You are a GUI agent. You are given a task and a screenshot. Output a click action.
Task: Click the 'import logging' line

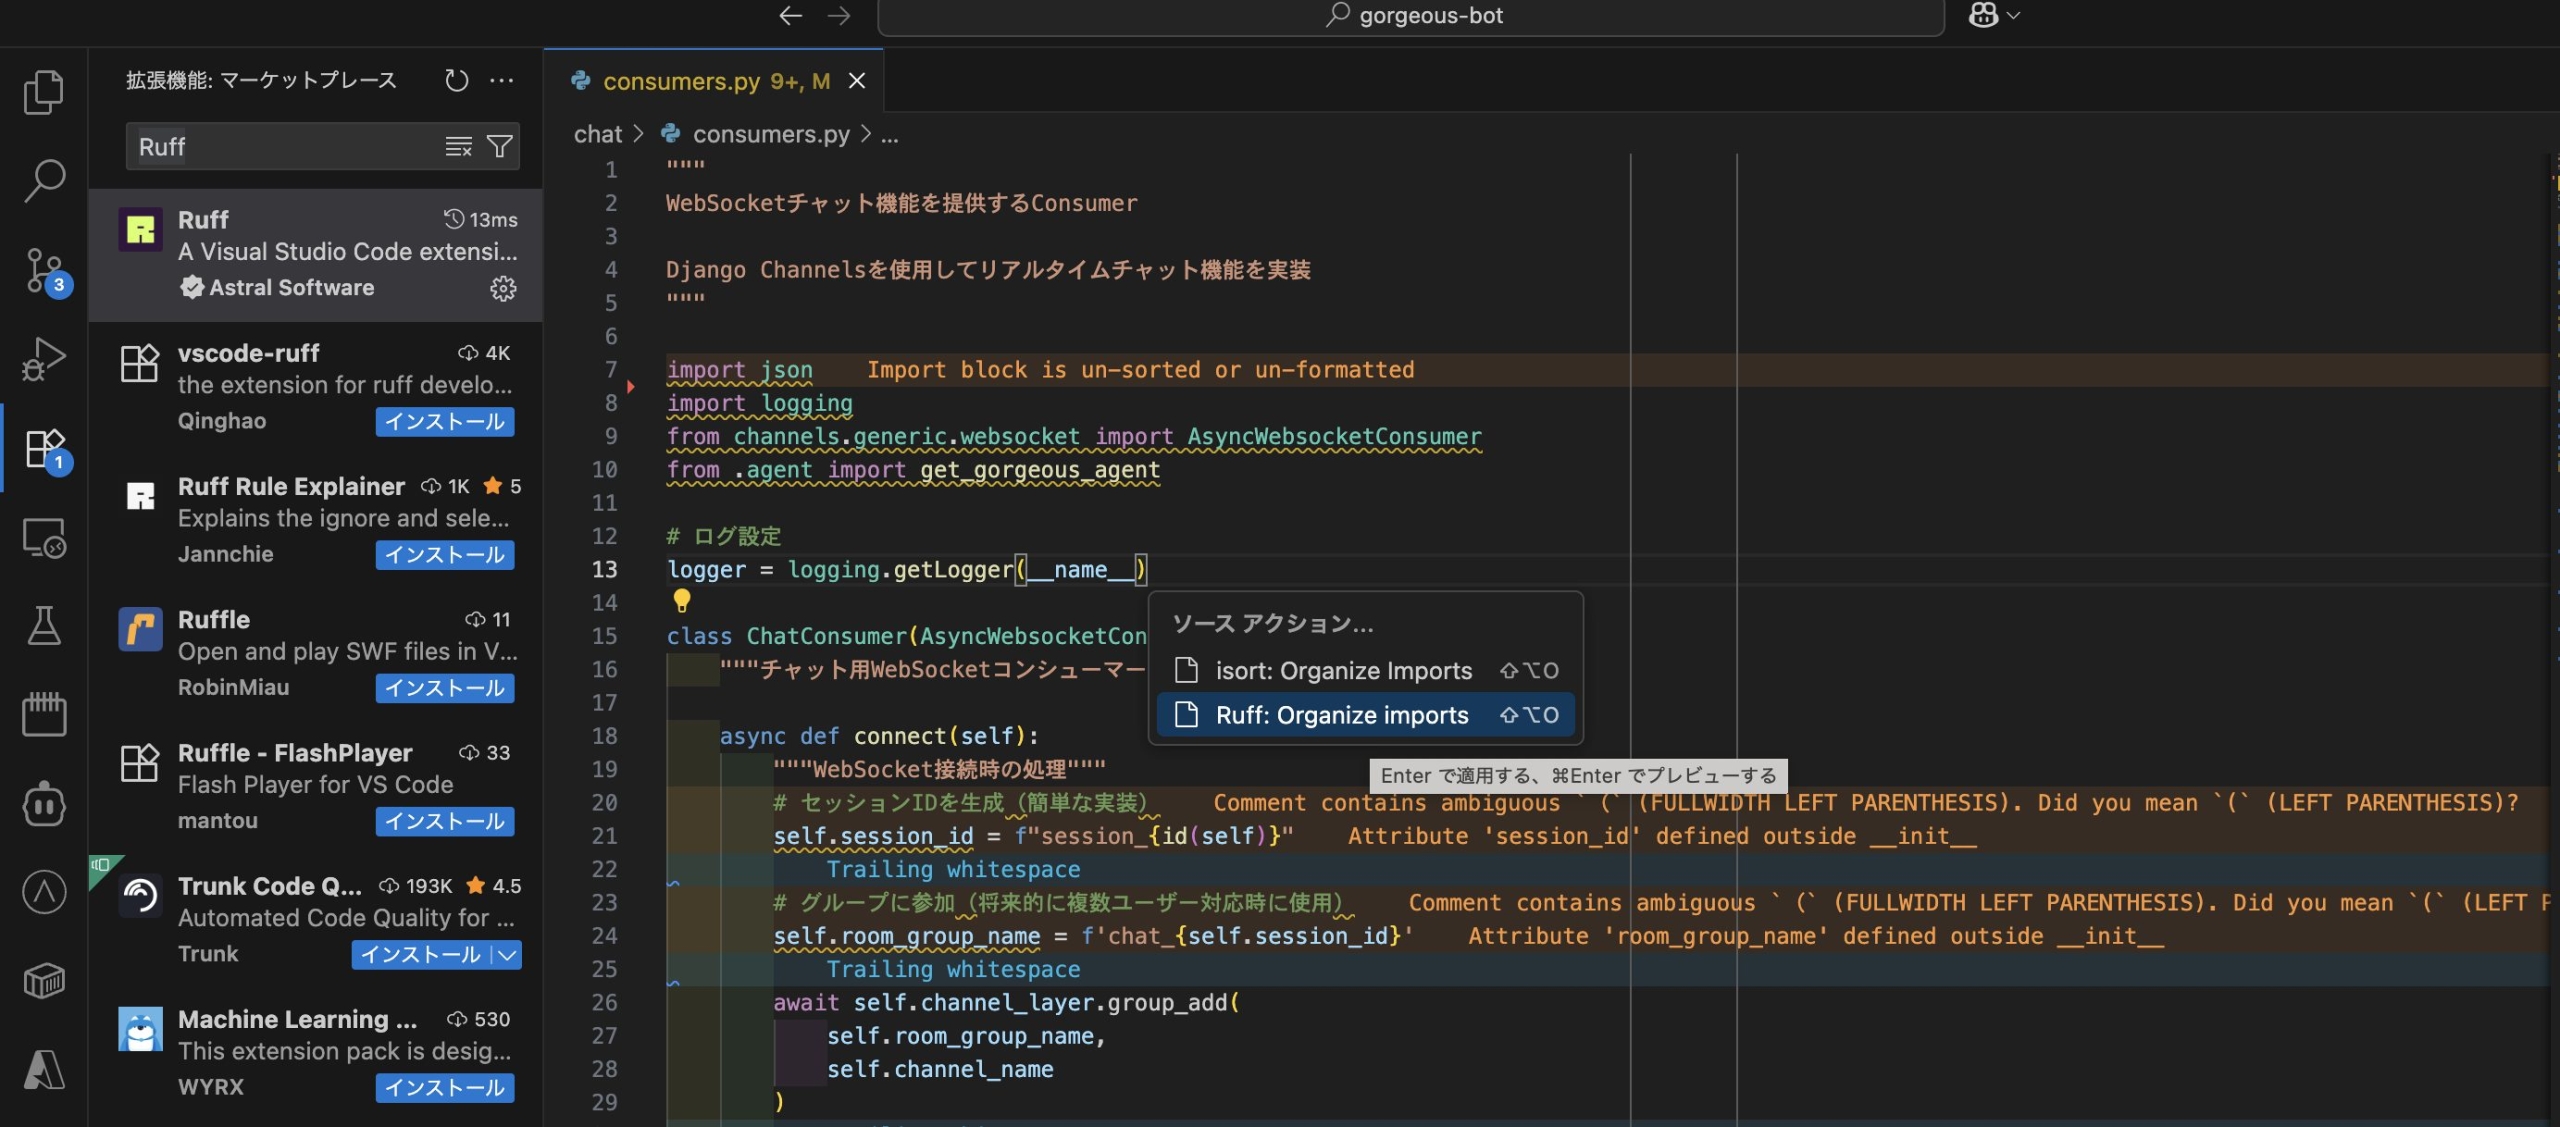point(760,403)
